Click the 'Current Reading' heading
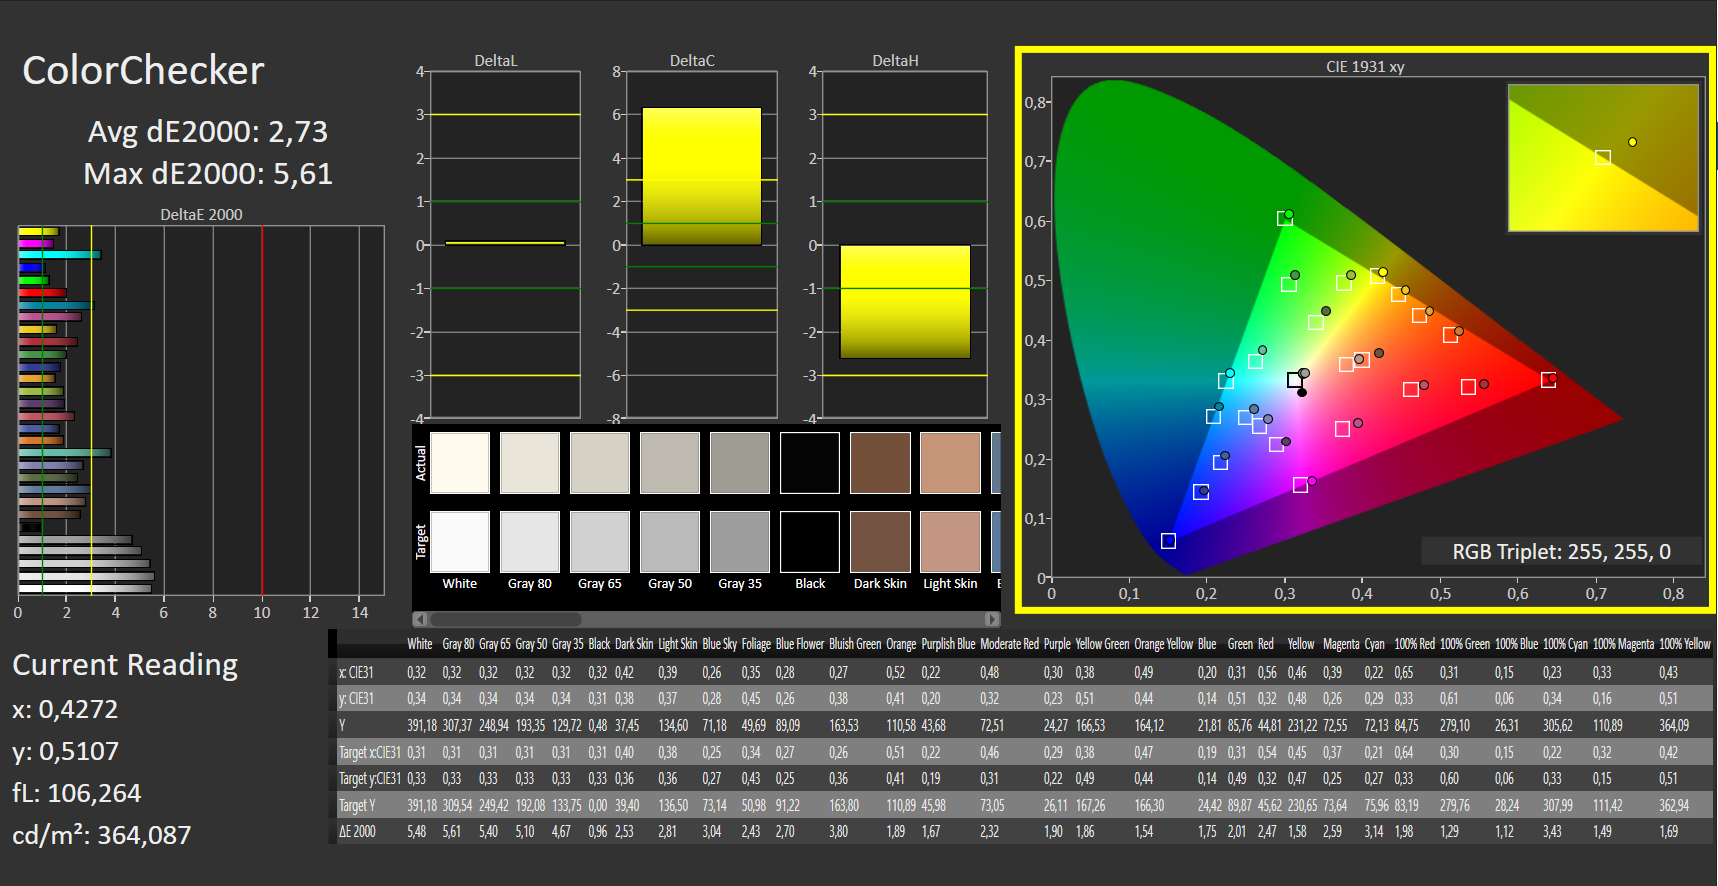The width and height of the screenshot is (1718, 886). point(125,665)
